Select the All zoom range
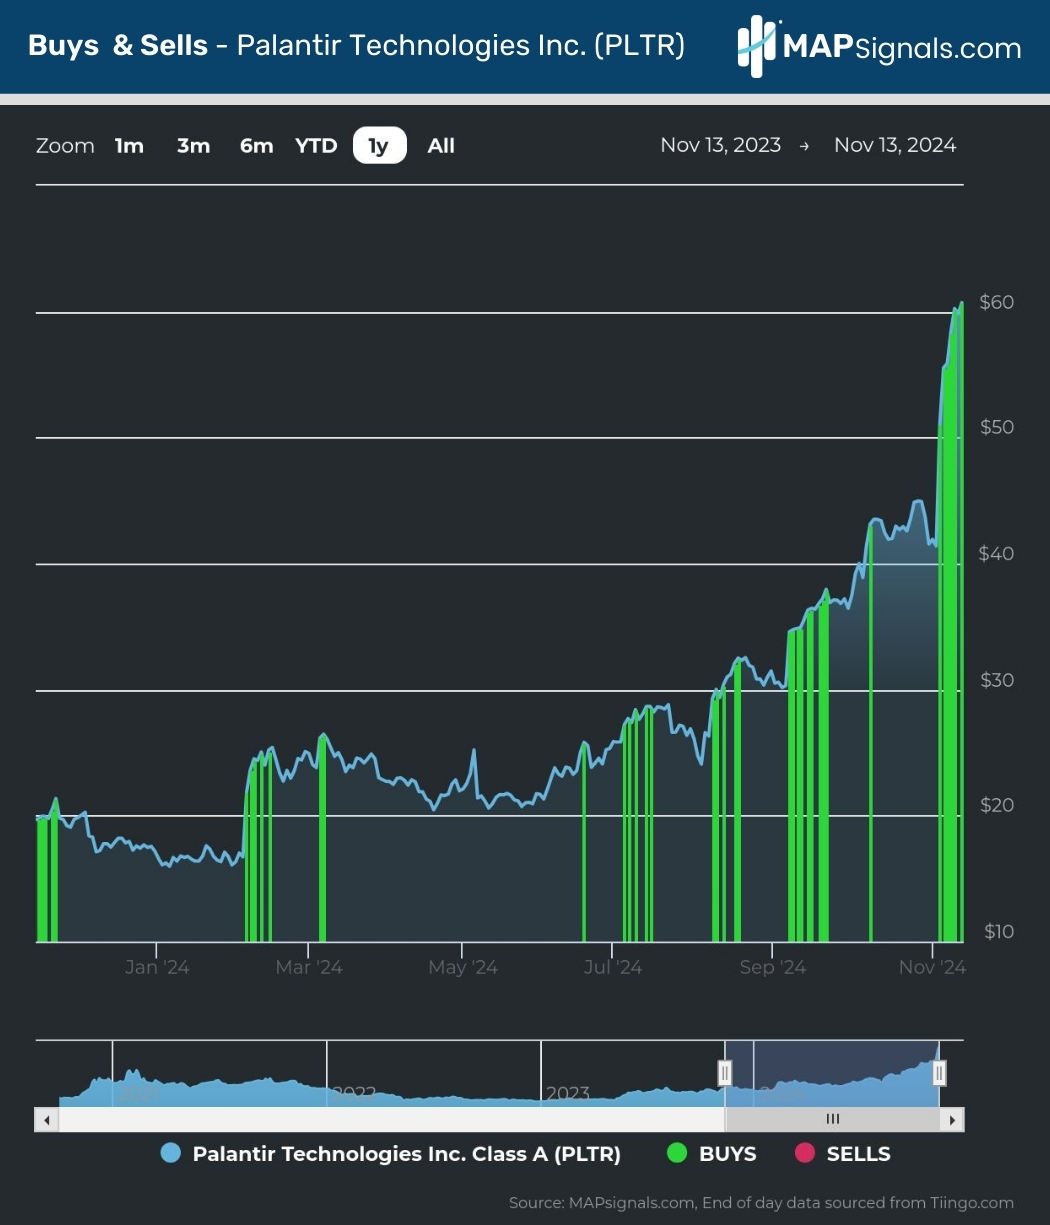 (x=441, y=146)
